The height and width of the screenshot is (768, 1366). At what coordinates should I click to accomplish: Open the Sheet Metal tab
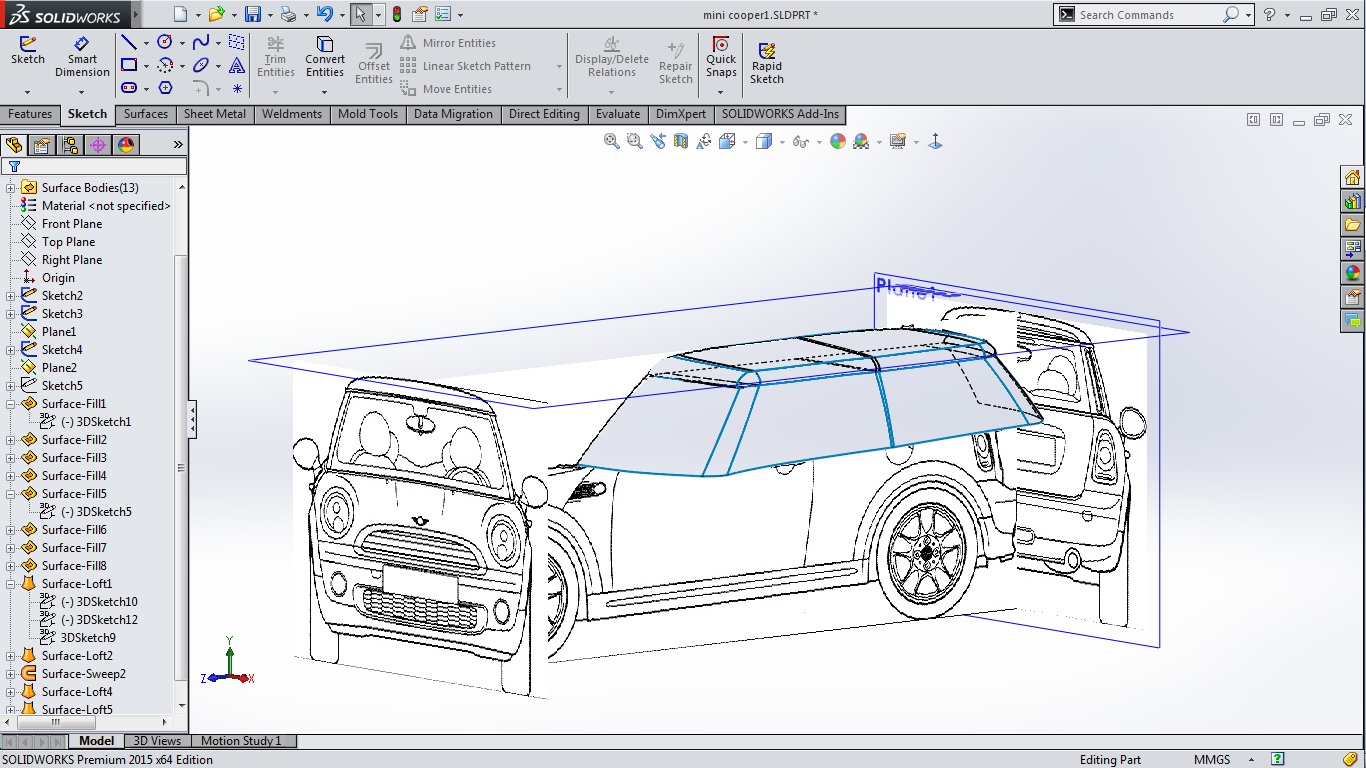click(215, 114)
